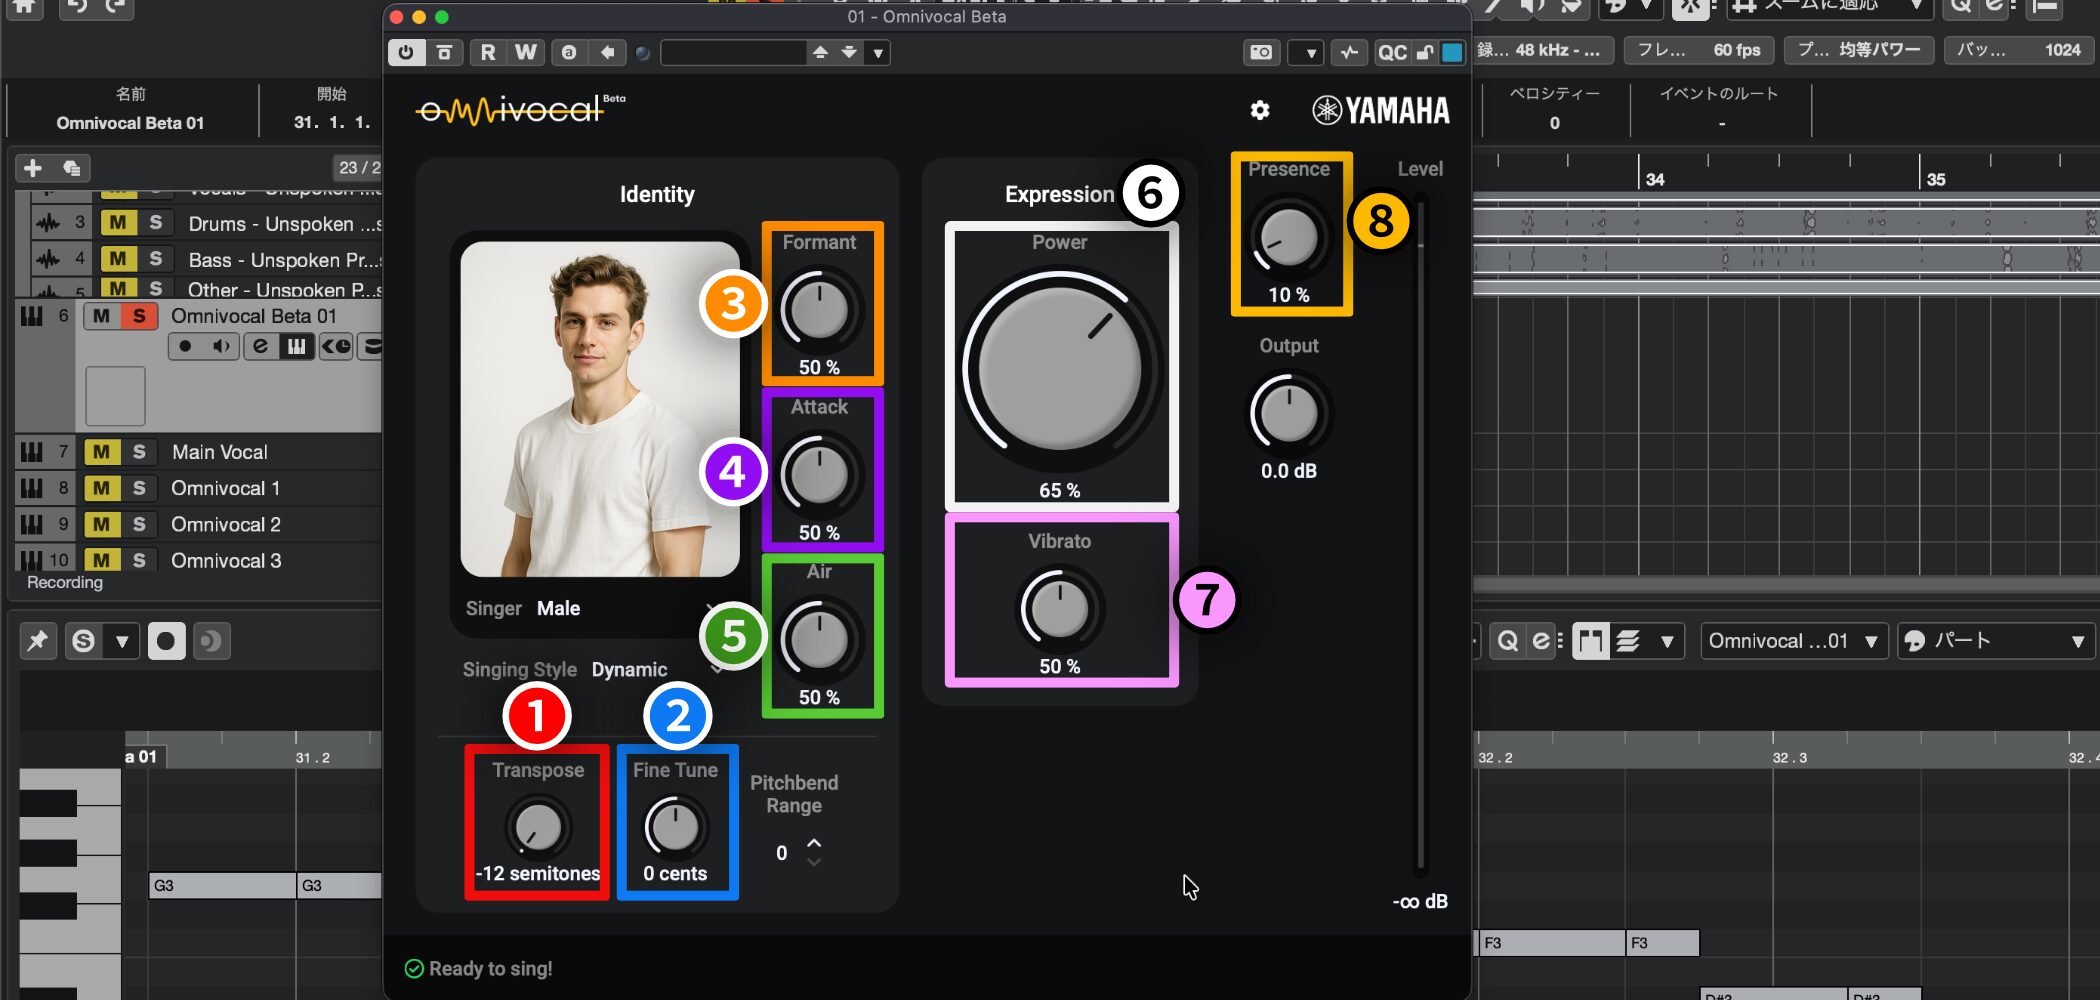Unsolo the Omnivocal Beta 01 track
The height and width of the screenshot is (1000, 2100).
click(139, 316)
